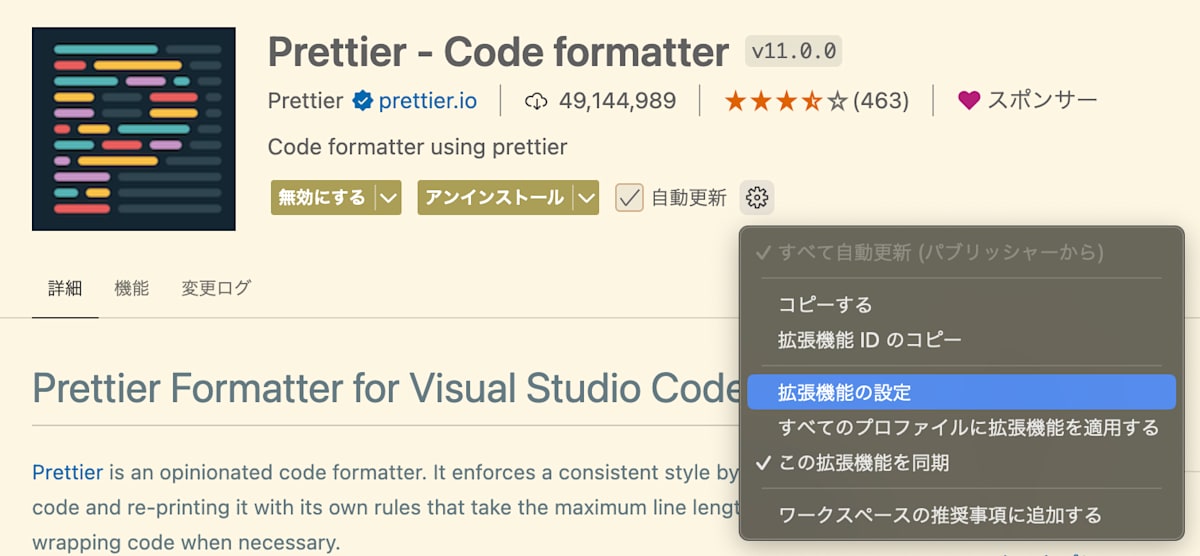Expand the 無効にする dropdown arrow
The image size is (1200, 556).
pyautogui.click(x=389, y=198)
